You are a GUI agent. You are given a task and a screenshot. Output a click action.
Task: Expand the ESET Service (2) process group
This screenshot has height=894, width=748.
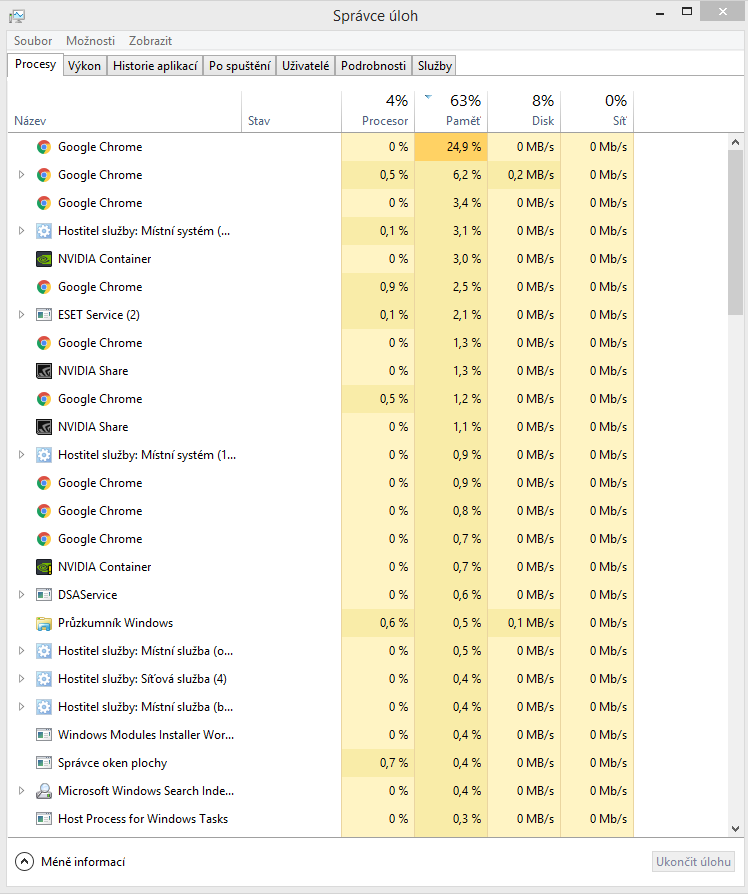point(21,315)
